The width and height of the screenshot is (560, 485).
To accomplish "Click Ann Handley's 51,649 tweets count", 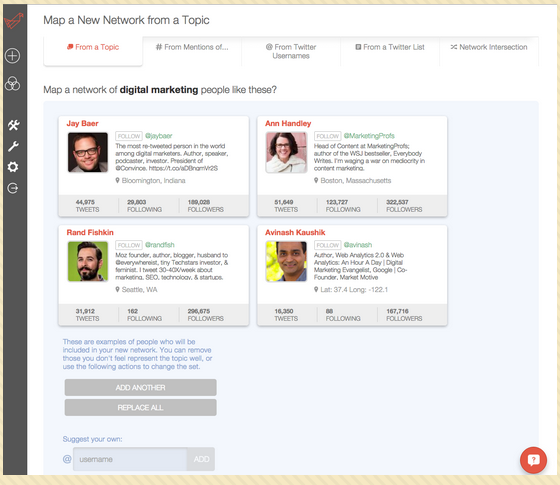I will [284, 202].
